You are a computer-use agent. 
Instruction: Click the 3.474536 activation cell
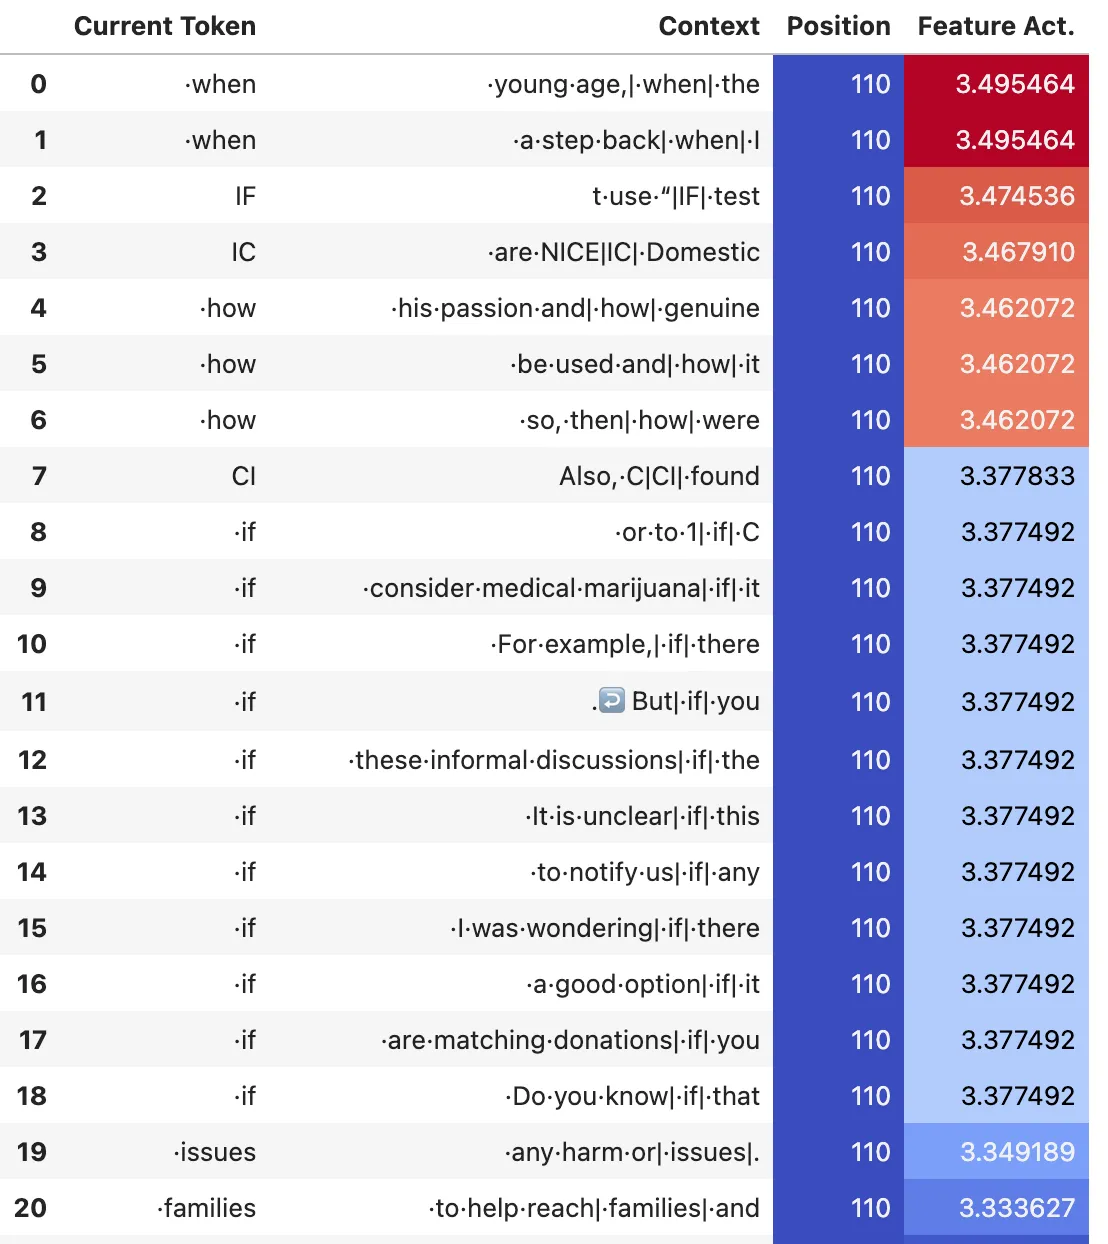[x=996, y=195]
